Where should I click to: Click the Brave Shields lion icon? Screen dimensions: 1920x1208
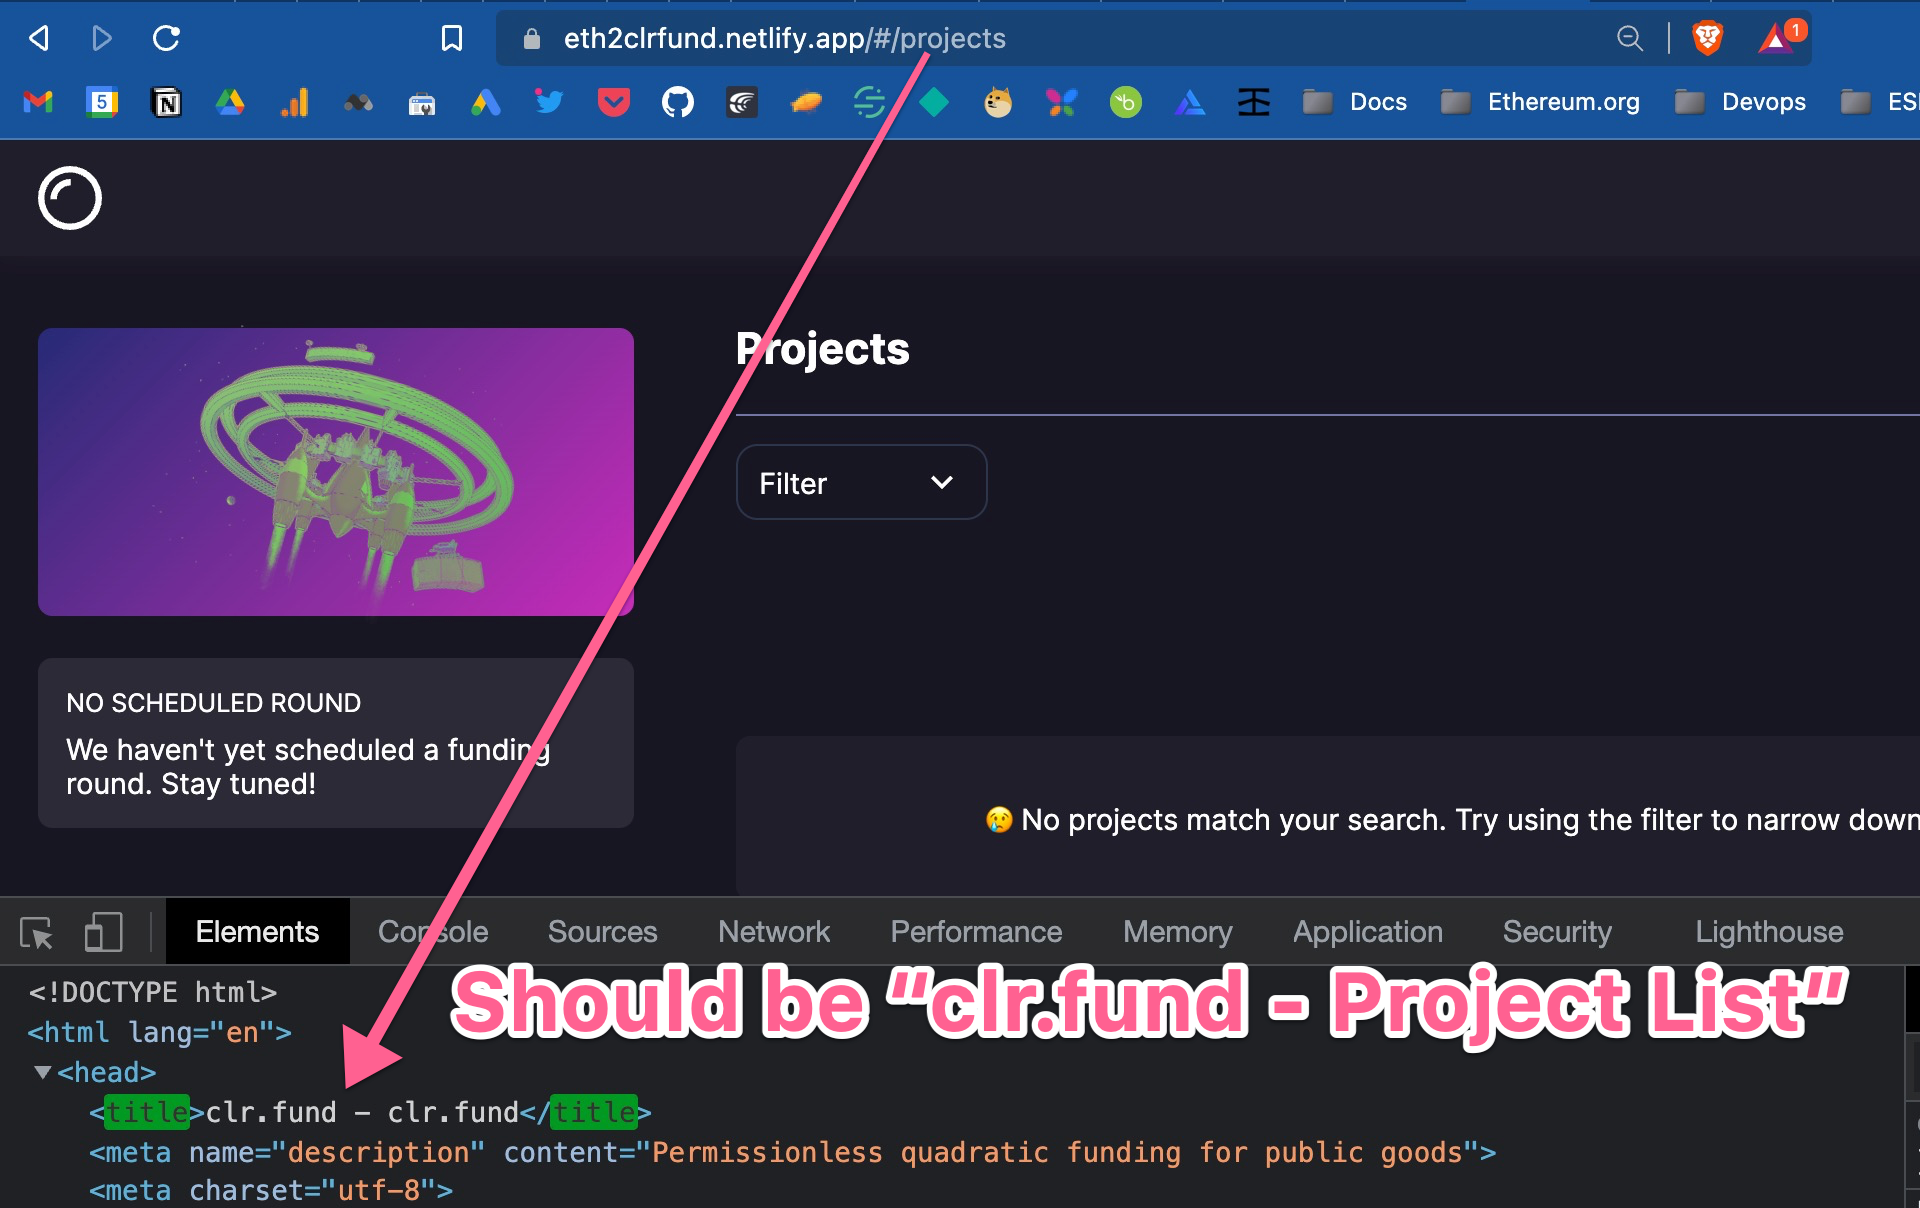tap(1708, 38)
